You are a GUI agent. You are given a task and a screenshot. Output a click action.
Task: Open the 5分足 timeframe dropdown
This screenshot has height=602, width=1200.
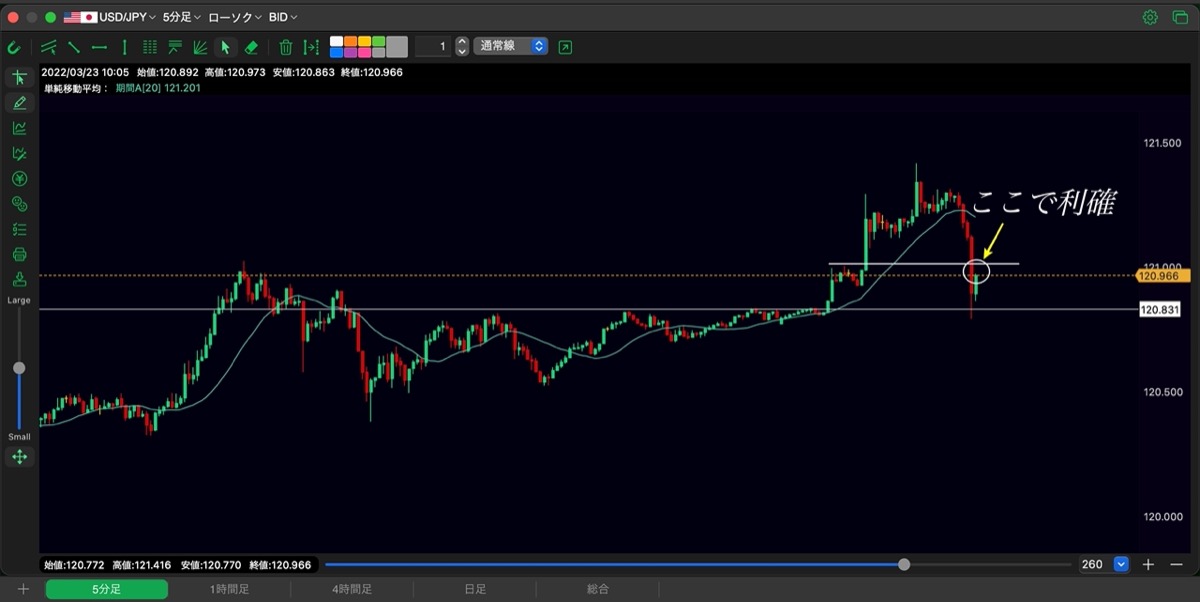point(181,17)
